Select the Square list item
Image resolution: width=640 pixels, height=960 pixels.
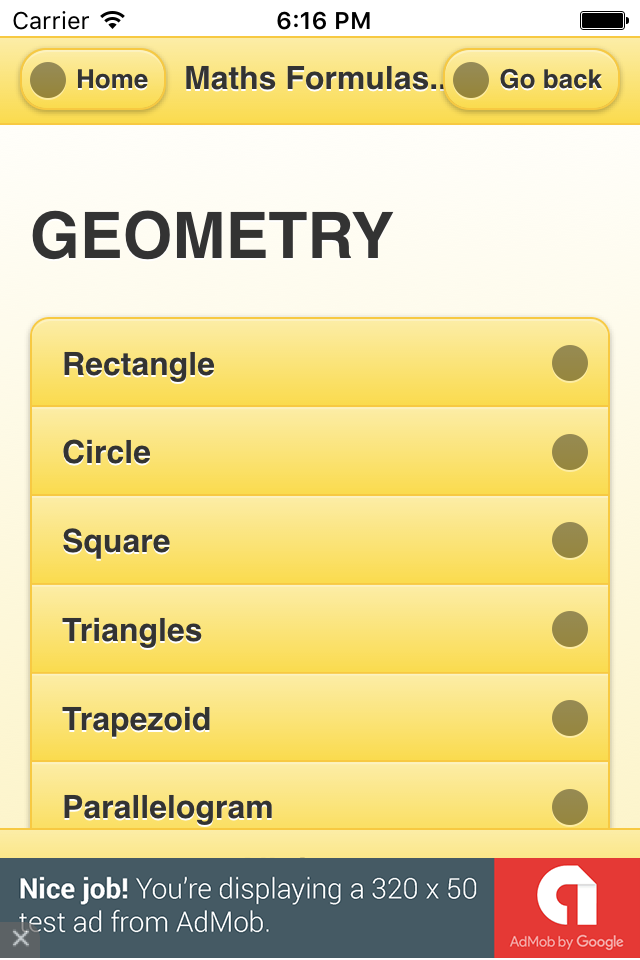pyautogui.click(x=300, y=541)
